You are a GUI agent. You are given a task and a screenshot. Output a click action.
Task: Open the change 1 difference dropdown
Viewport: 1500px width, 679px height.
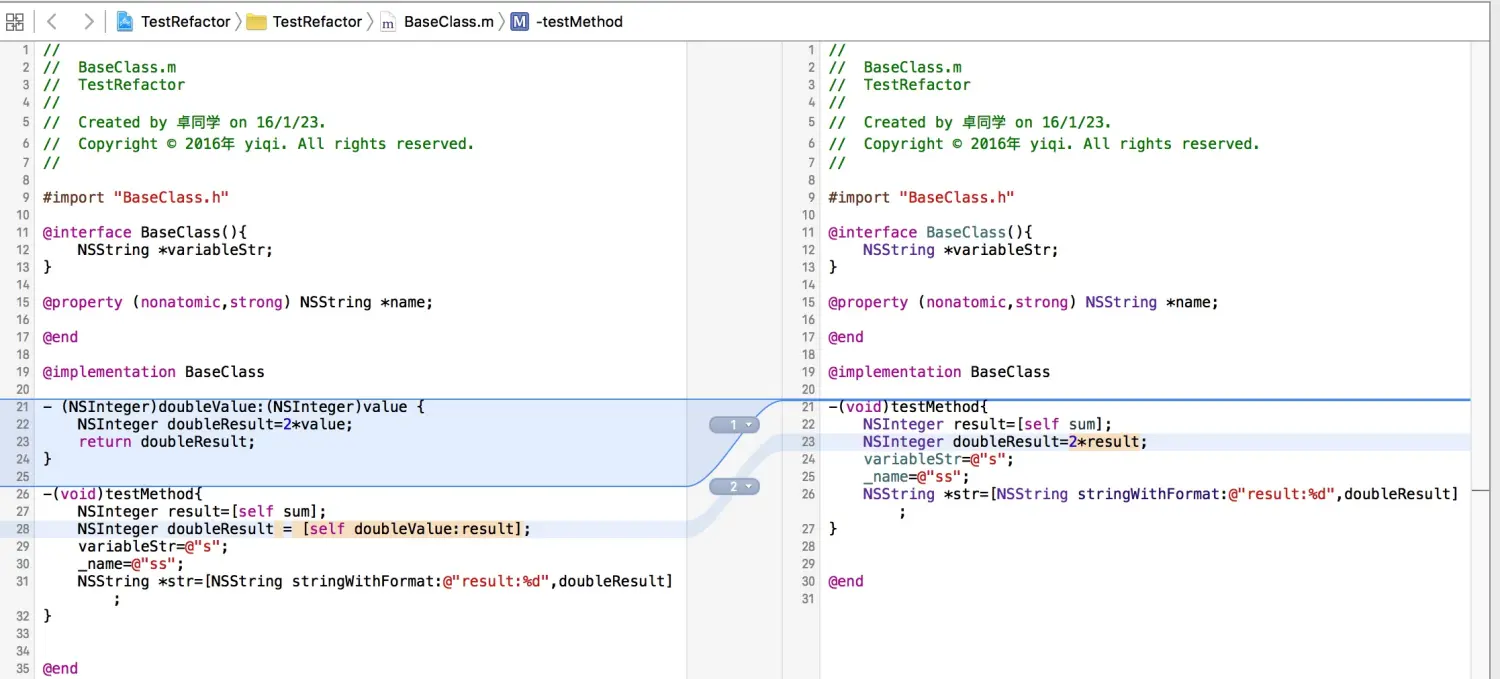click(x=734, y=425)
